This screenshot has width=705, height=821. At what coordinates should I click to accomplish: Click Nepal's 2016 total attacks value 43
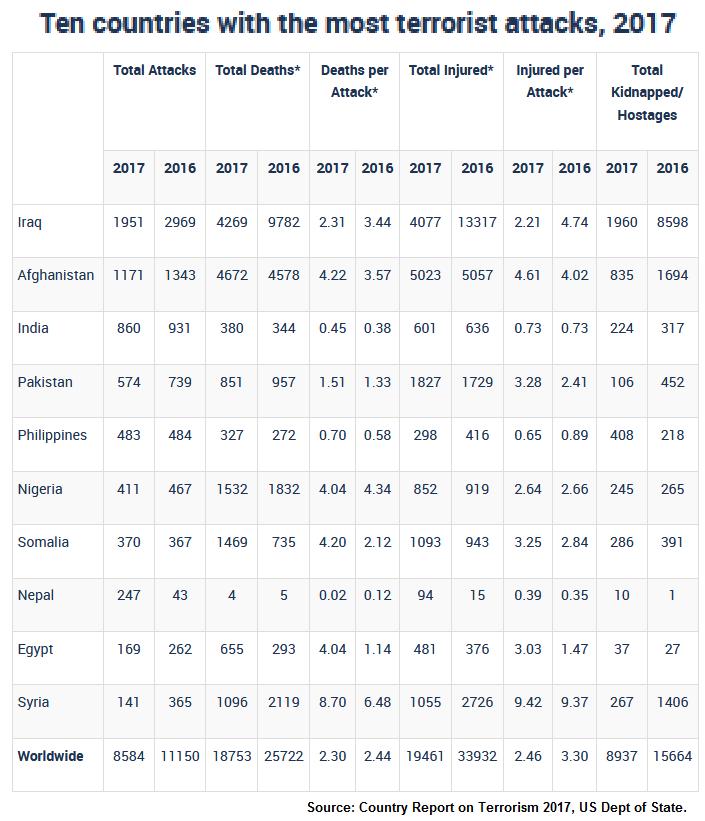180,595
